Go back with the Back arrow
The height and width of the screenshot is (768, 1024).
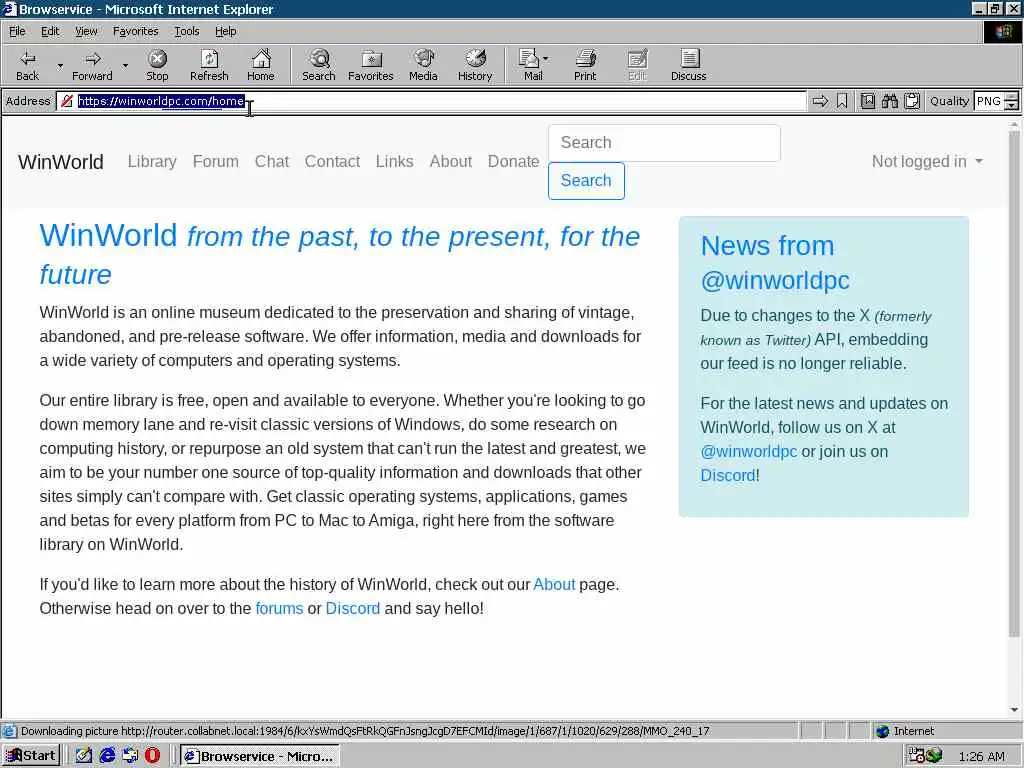[x=27, y=65]
